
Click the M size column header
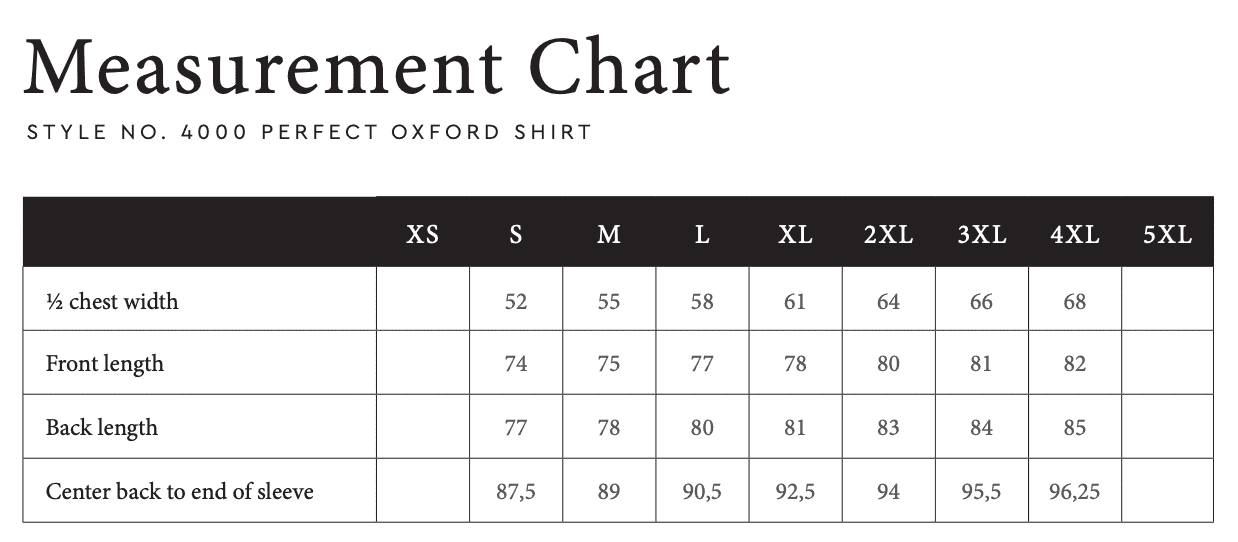(x=609, y=235)
